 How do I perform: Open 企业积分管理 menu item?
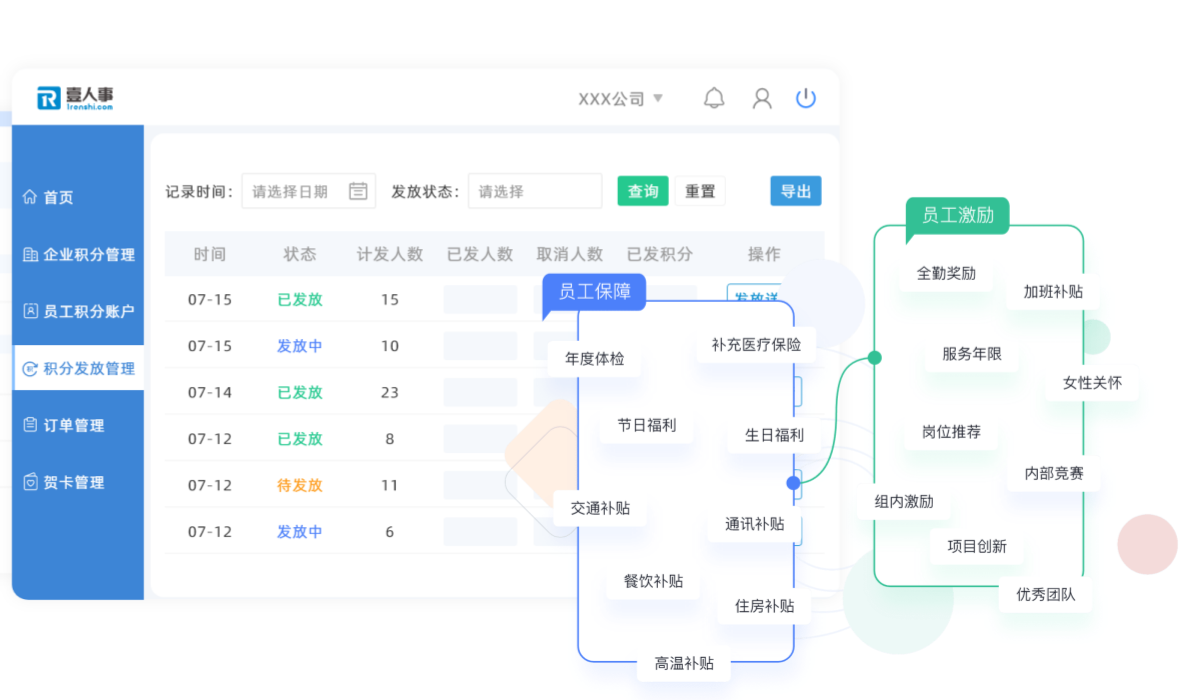tap(78, 254)
